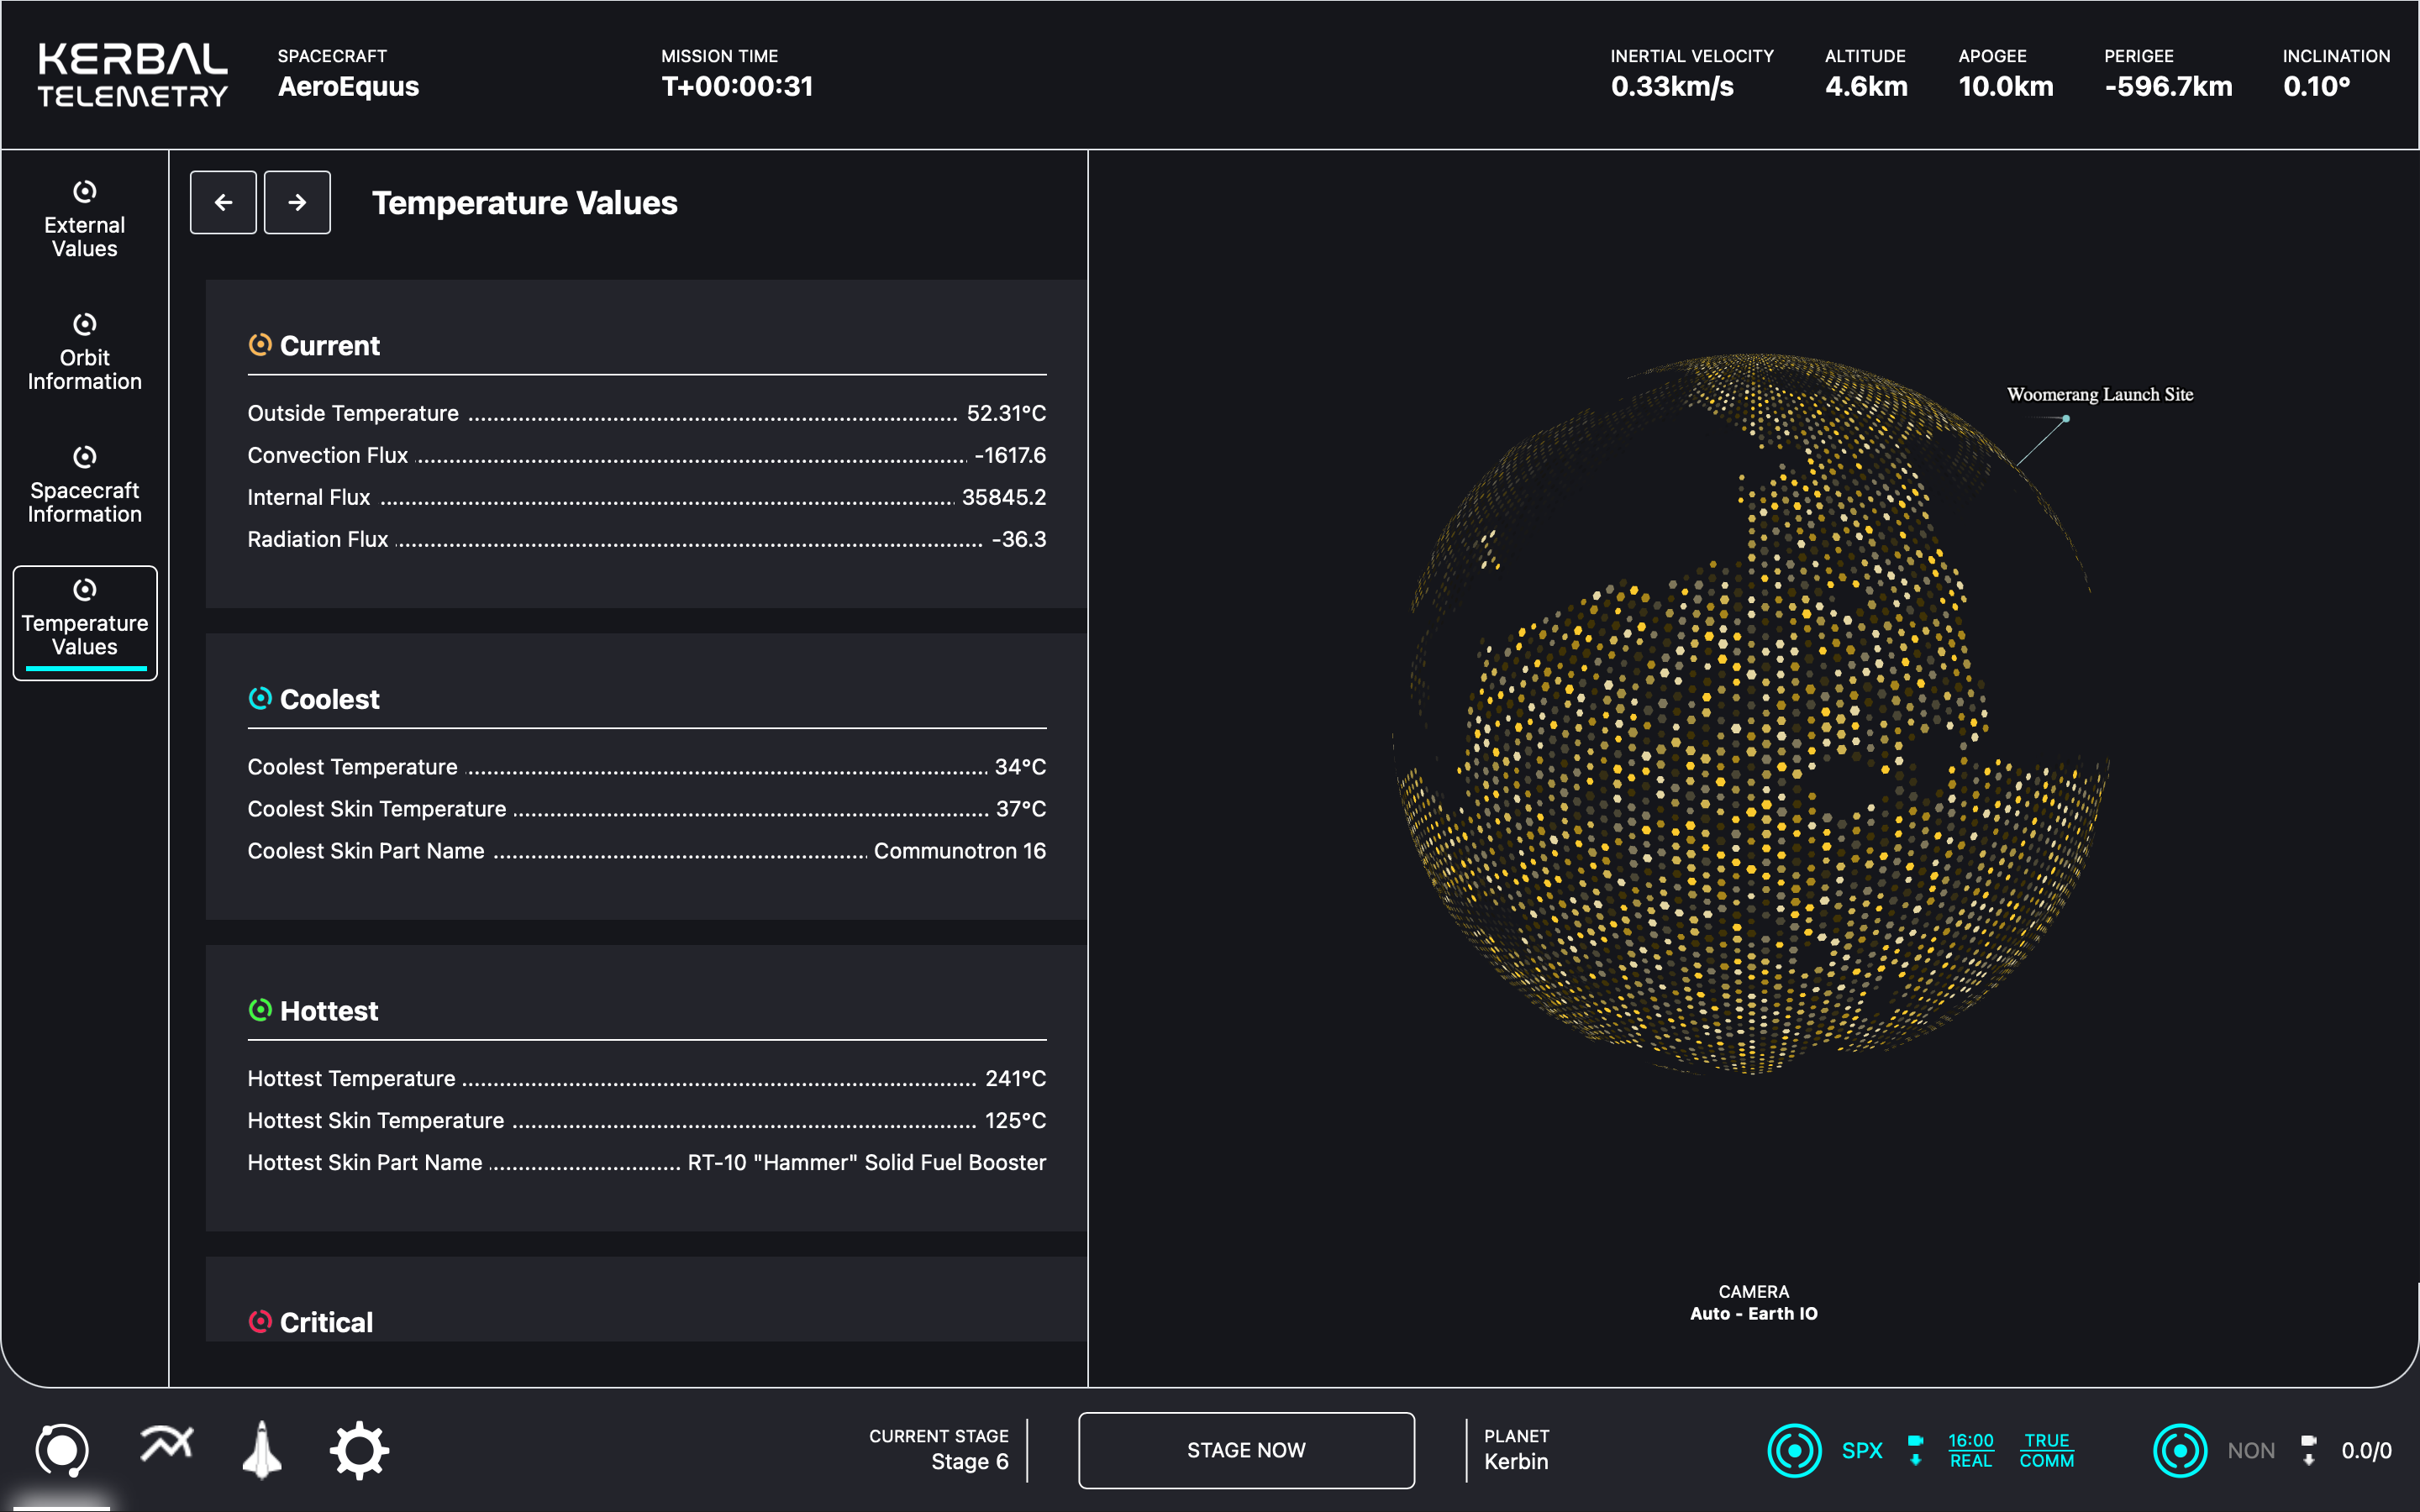
Task: Click the Woomerang Launch Site label on globe
Action: (x=2099, y=394)
